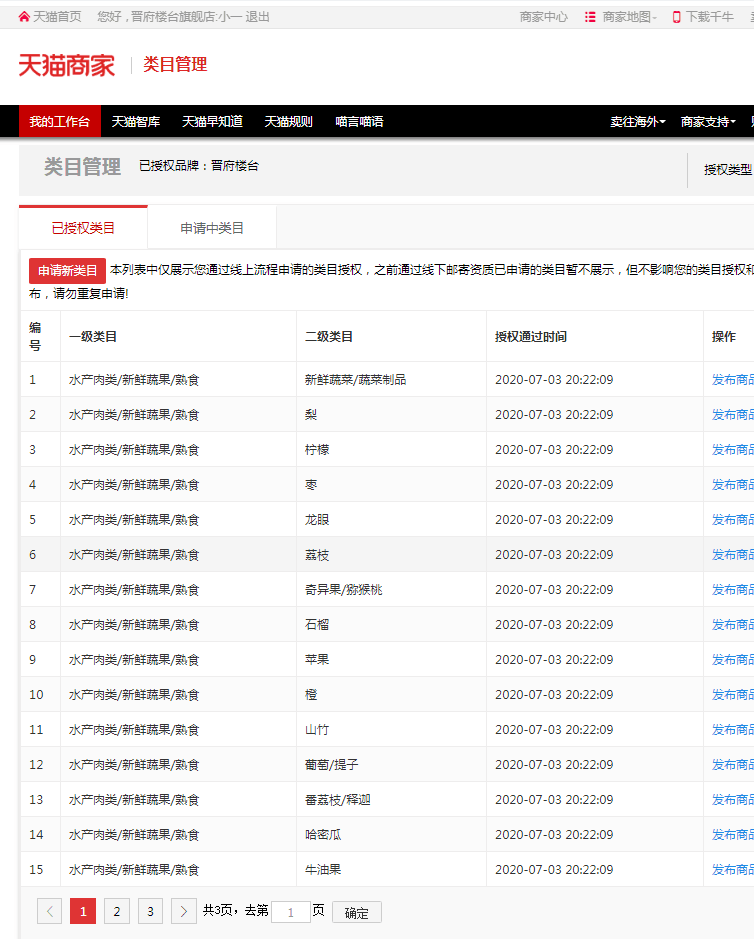Screen dimensions: 754x939
Task: Click the red 申请新类目 button
Action: tap(68, 271)
